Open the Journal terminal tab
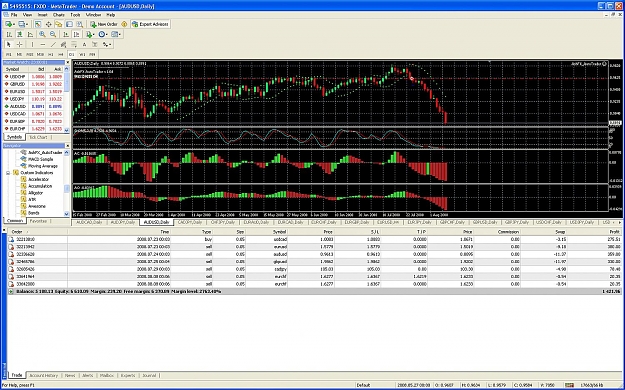 tap(149, 375)
